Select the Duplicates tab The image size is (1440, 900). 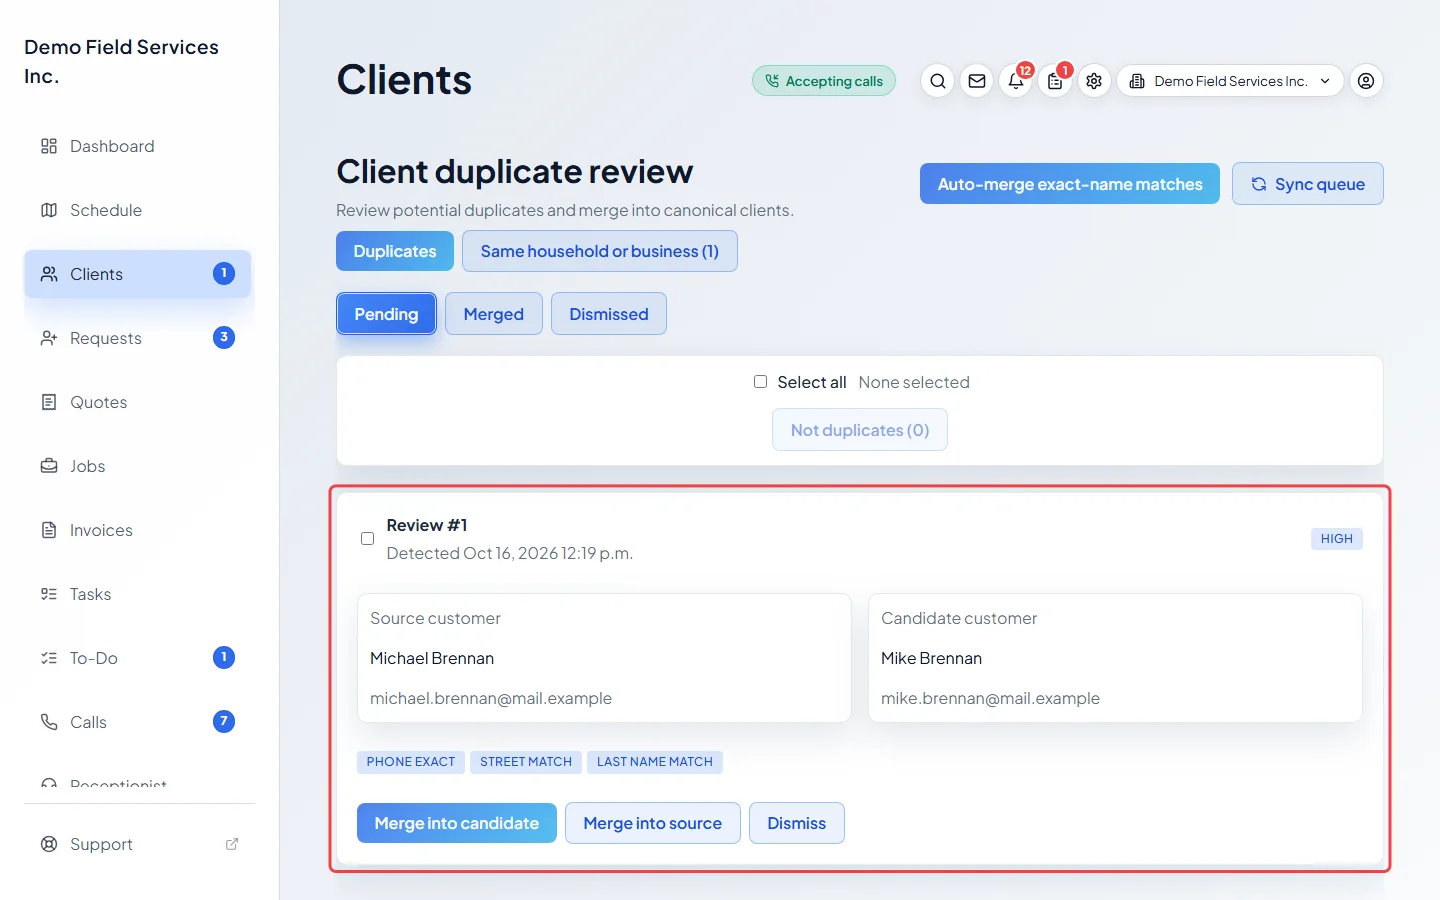(395, 251)
